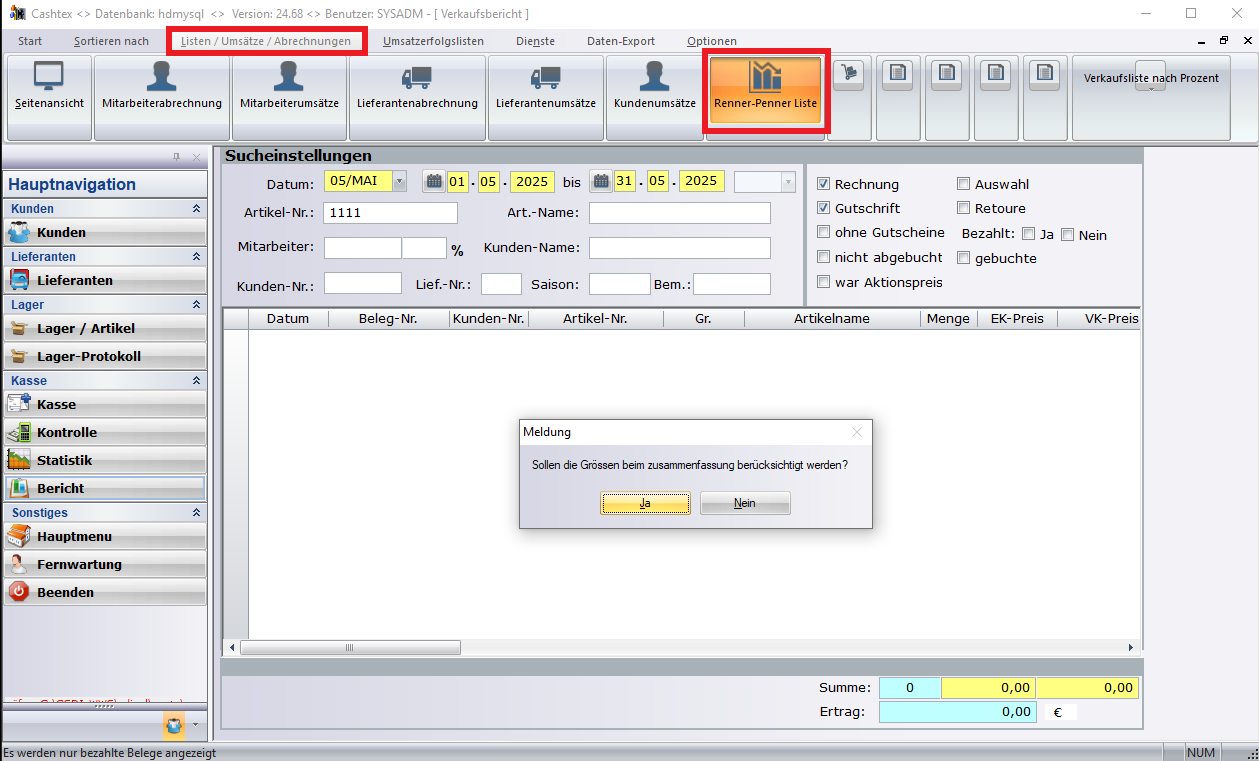Enable the Retoure checkbox
The width and height of the screenshot is (1259, 761).
pos(963,208)
